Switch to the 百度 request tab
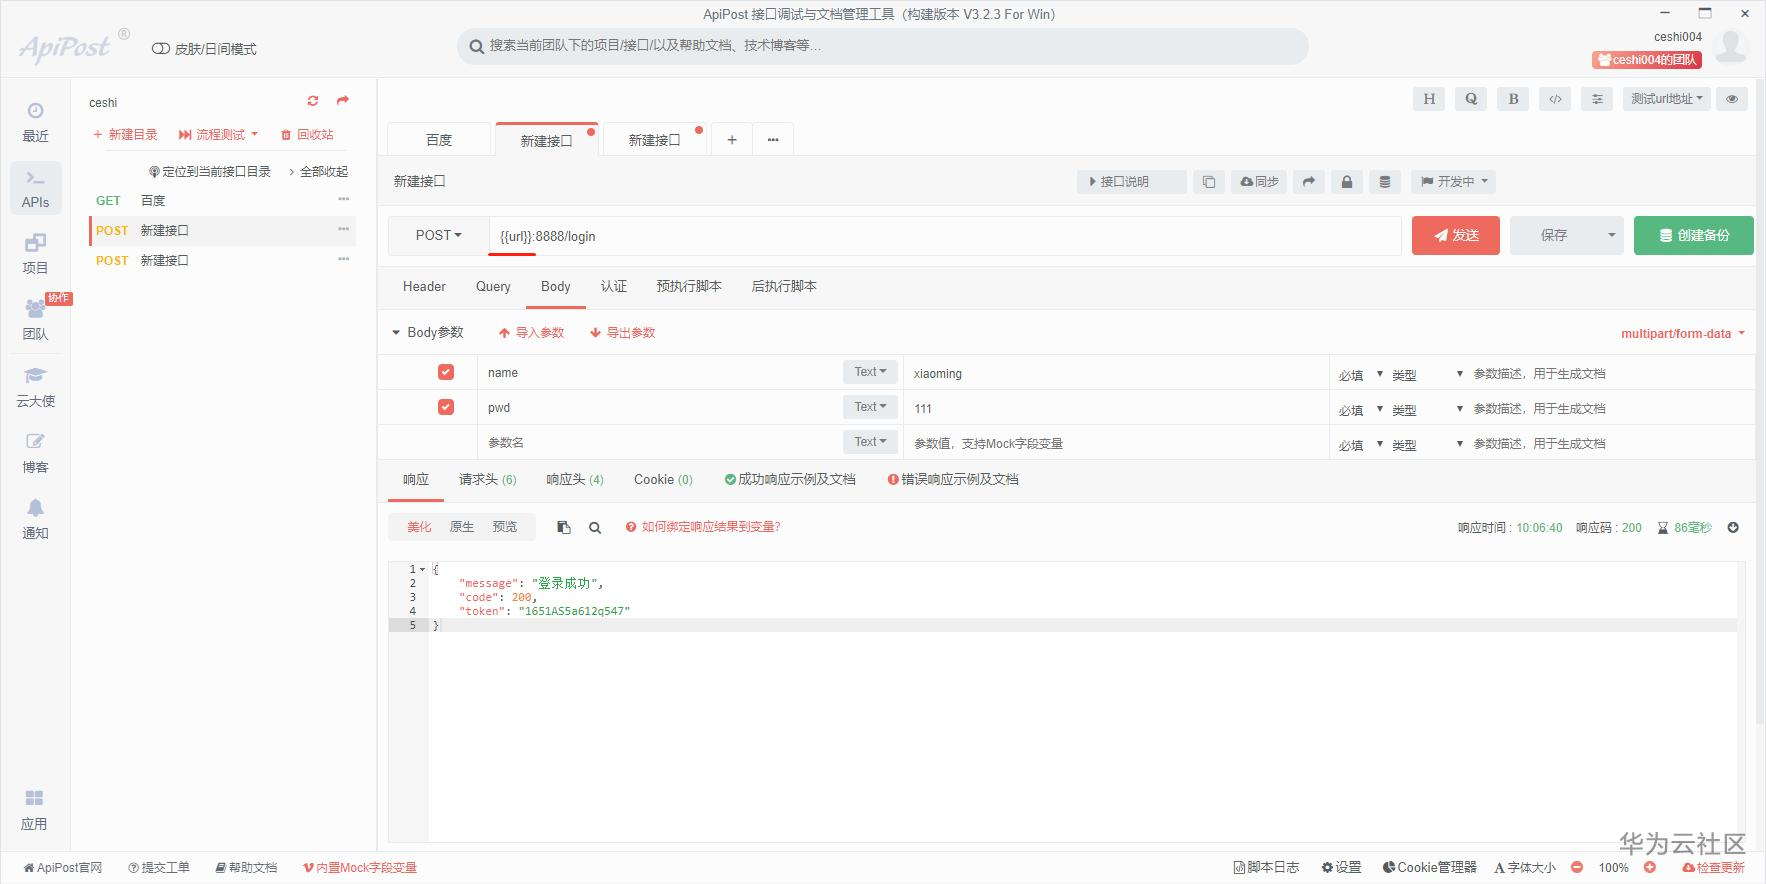The height and width of the screenshot is (884, 1766). pyautogui.click(x=439, y=140)
